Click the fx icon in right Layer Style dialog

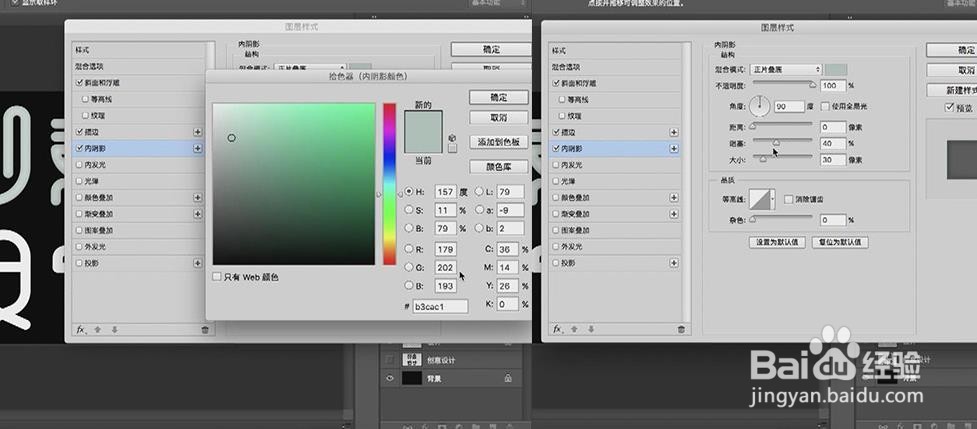coord(558,329)
